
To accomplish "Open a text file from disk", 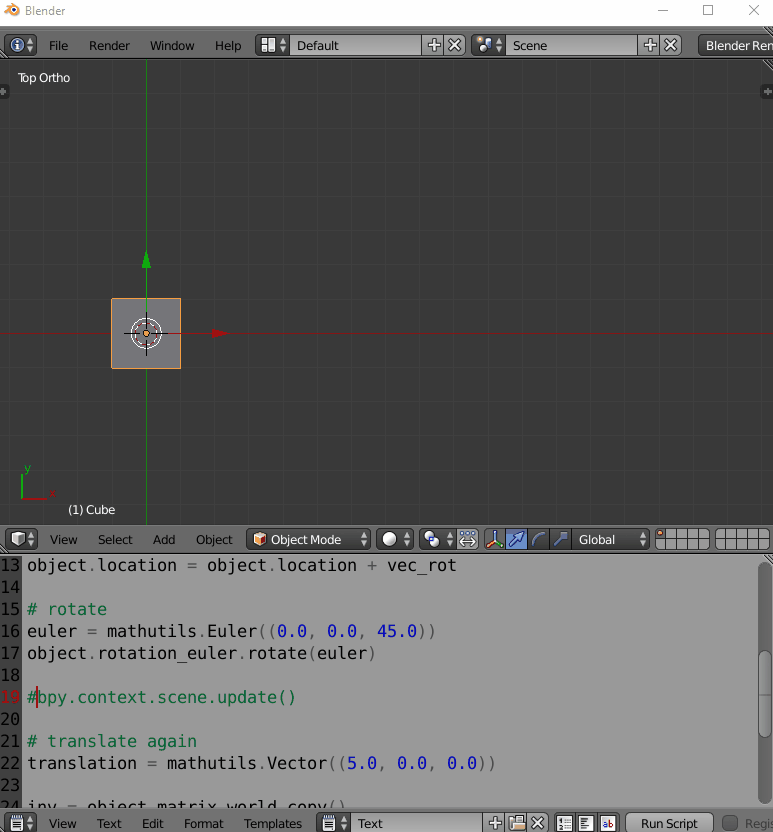I will [517, 823].
